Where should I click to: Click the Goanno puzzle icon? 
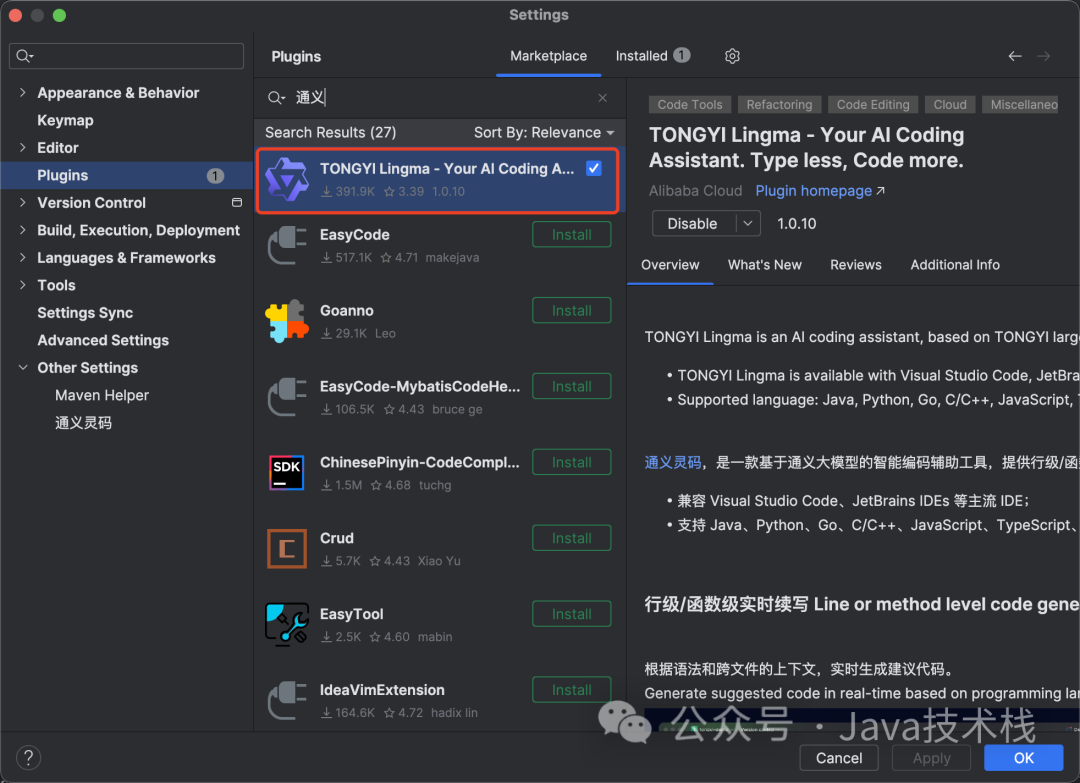click(x=287, y=321)
